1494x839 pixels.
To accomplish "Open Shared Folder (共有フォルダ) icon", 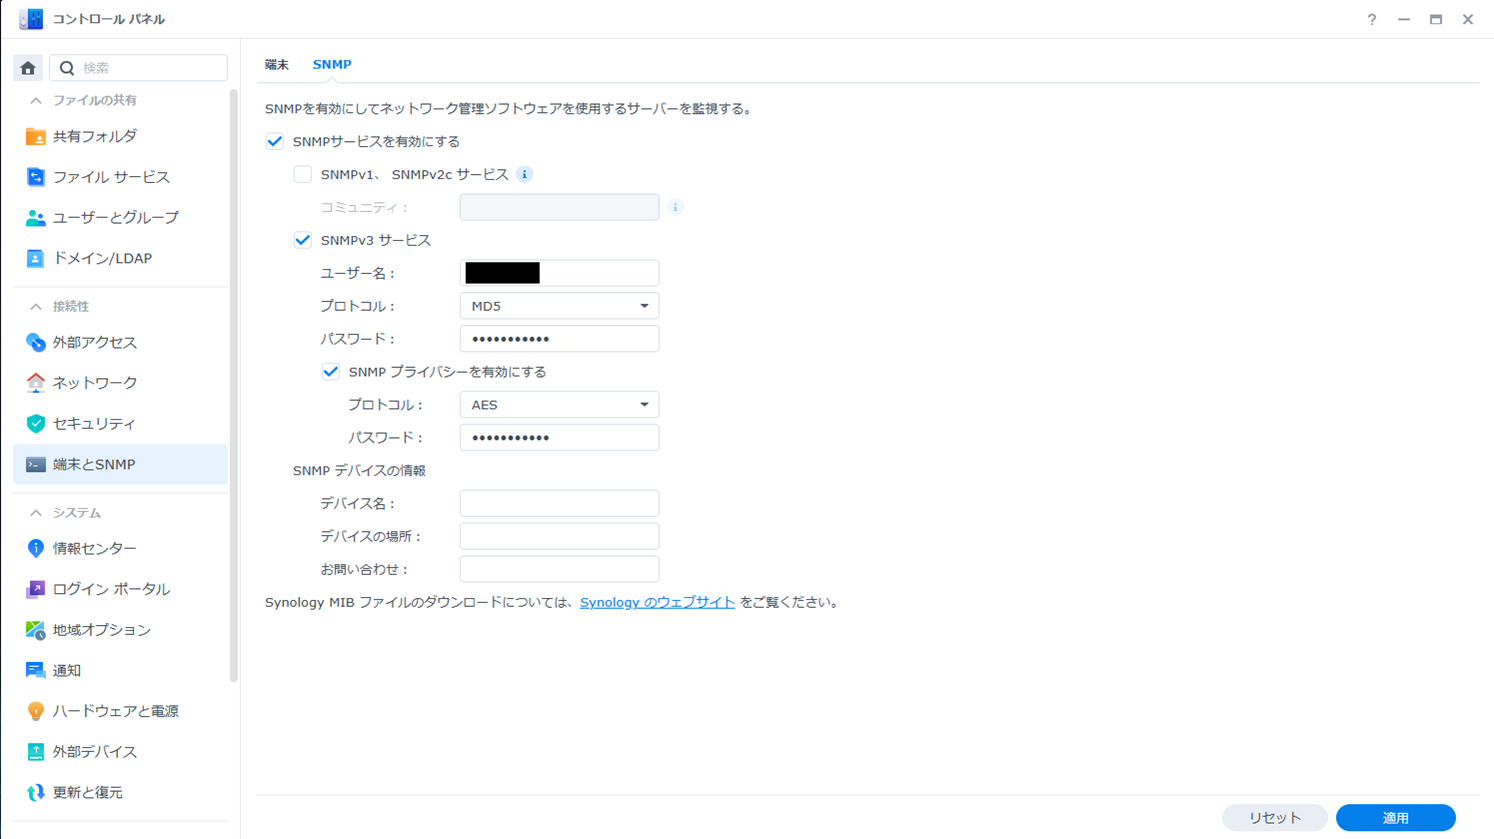I will [x=35, y=136].
